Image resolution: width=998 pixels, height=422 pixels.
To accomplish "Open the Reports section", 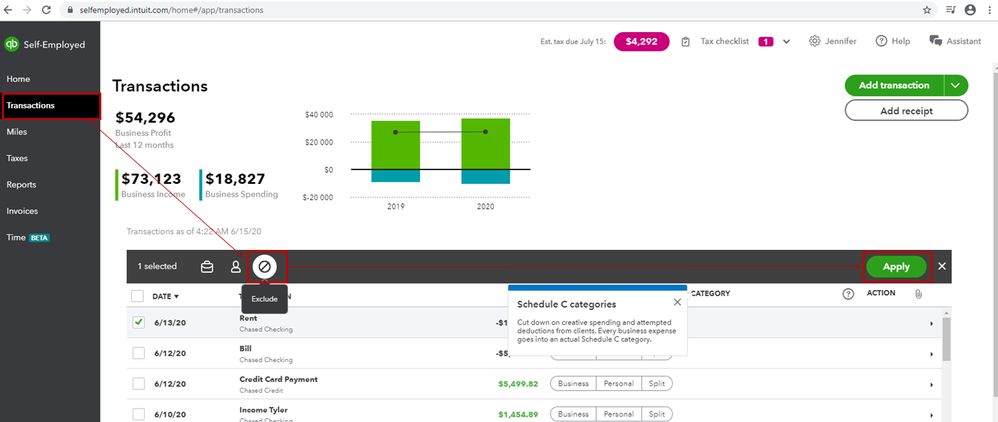I will [21, 185].
